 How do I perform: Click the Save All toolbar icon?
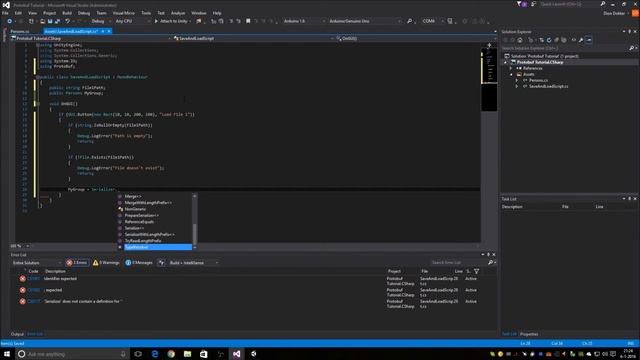[57, 21]
